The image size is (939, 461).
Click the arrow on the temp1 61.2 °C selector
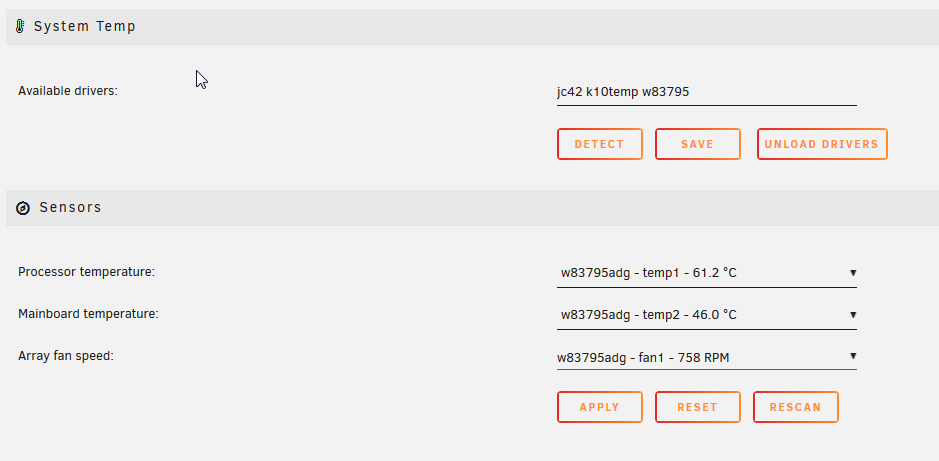pyautogui.click(x=853, y=273)
